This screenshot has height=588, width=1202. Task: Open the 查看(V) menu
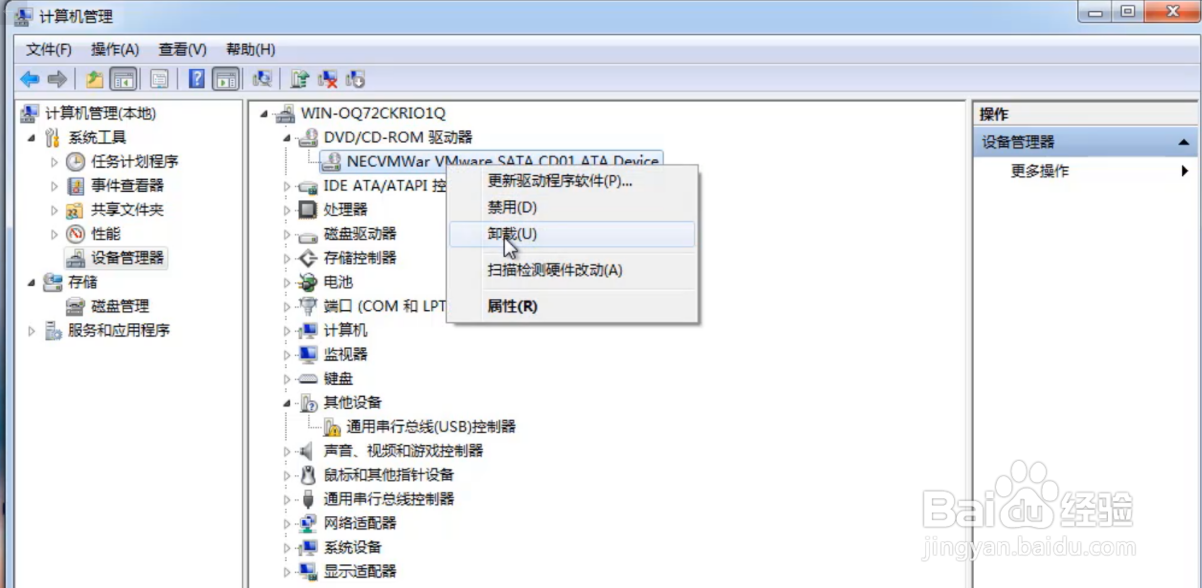pos(180,49)
